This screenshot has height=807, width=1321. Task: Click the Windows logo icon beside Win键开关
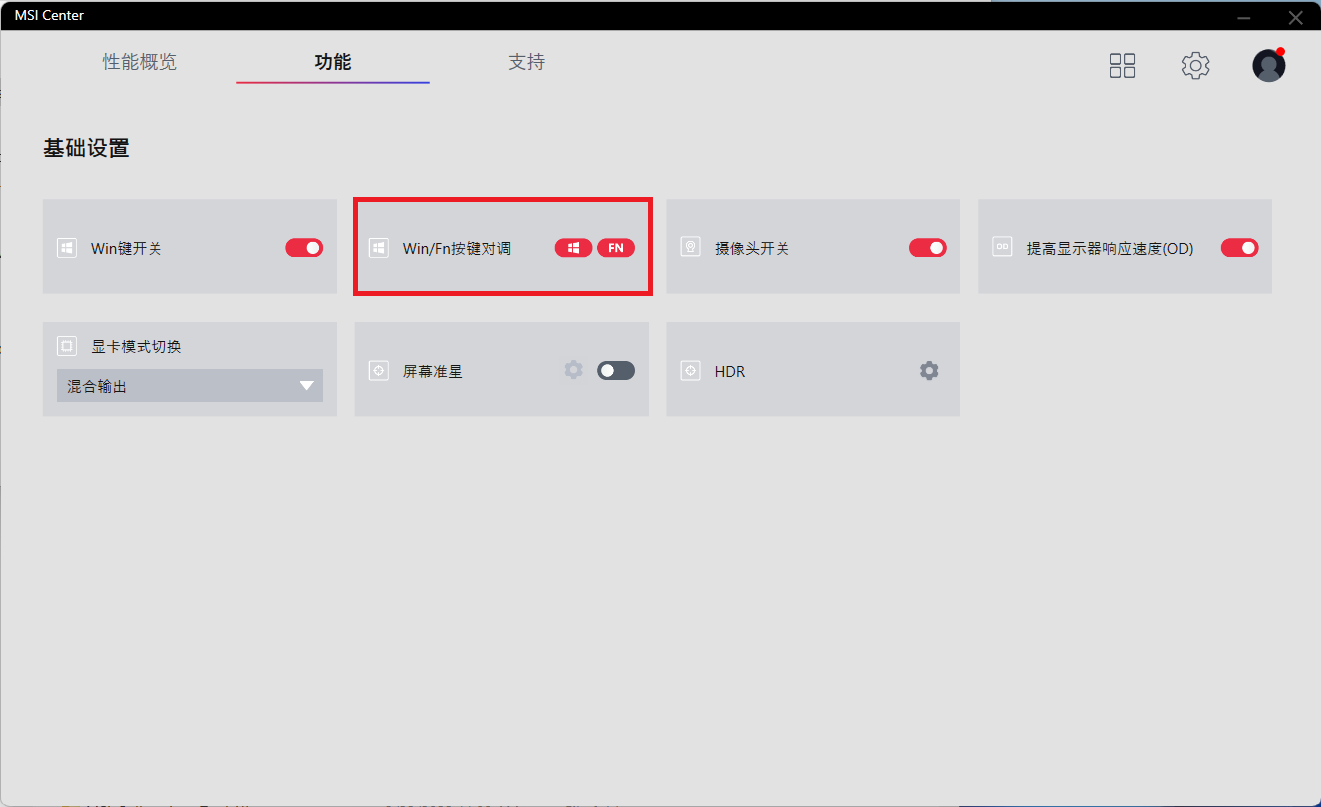[x=67, y=248]
